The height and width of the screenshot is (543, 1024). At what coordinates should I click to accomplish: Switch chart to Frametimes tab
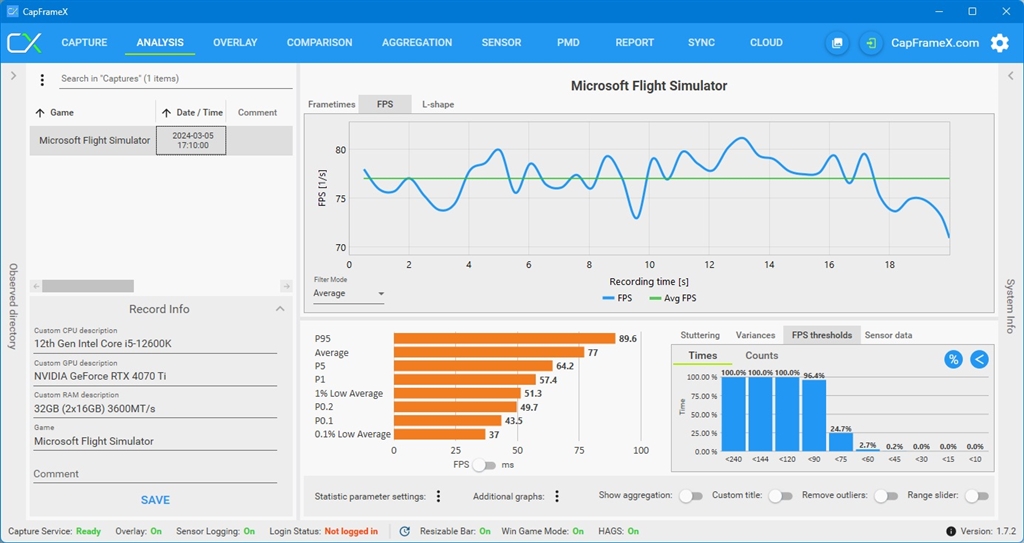(x=332, y=105)
